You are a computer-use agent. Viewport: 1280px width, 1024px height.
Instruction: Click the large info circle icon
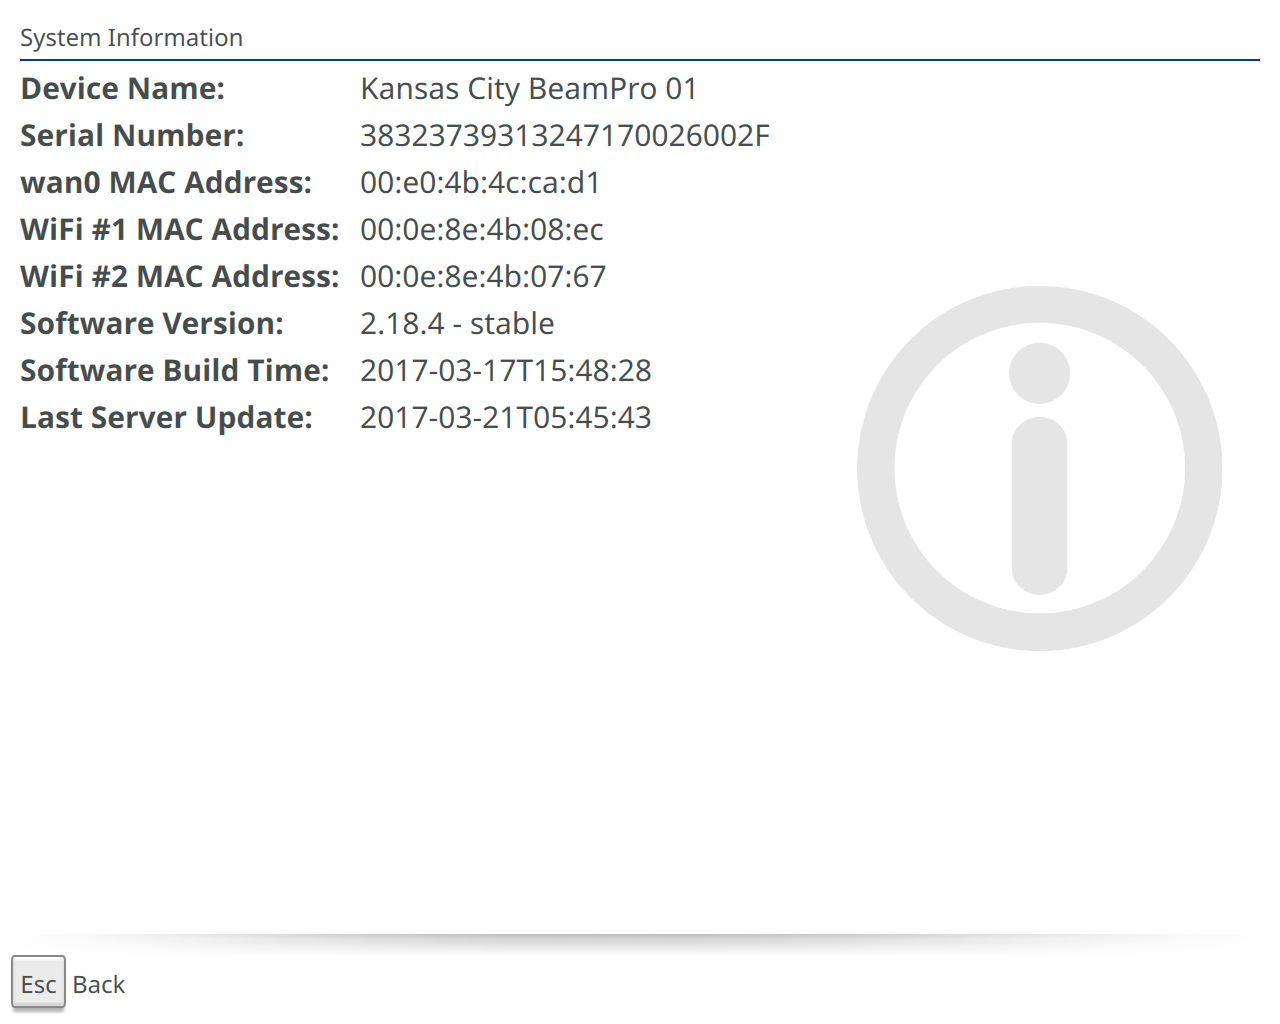(x=1039, y=468)
